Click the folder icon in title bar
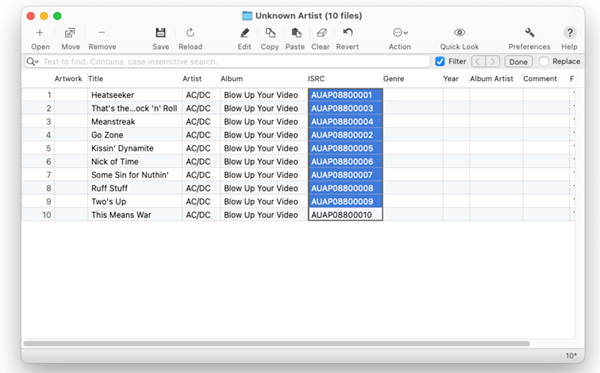This screenshot has height=373, width=600. [247, 16]
